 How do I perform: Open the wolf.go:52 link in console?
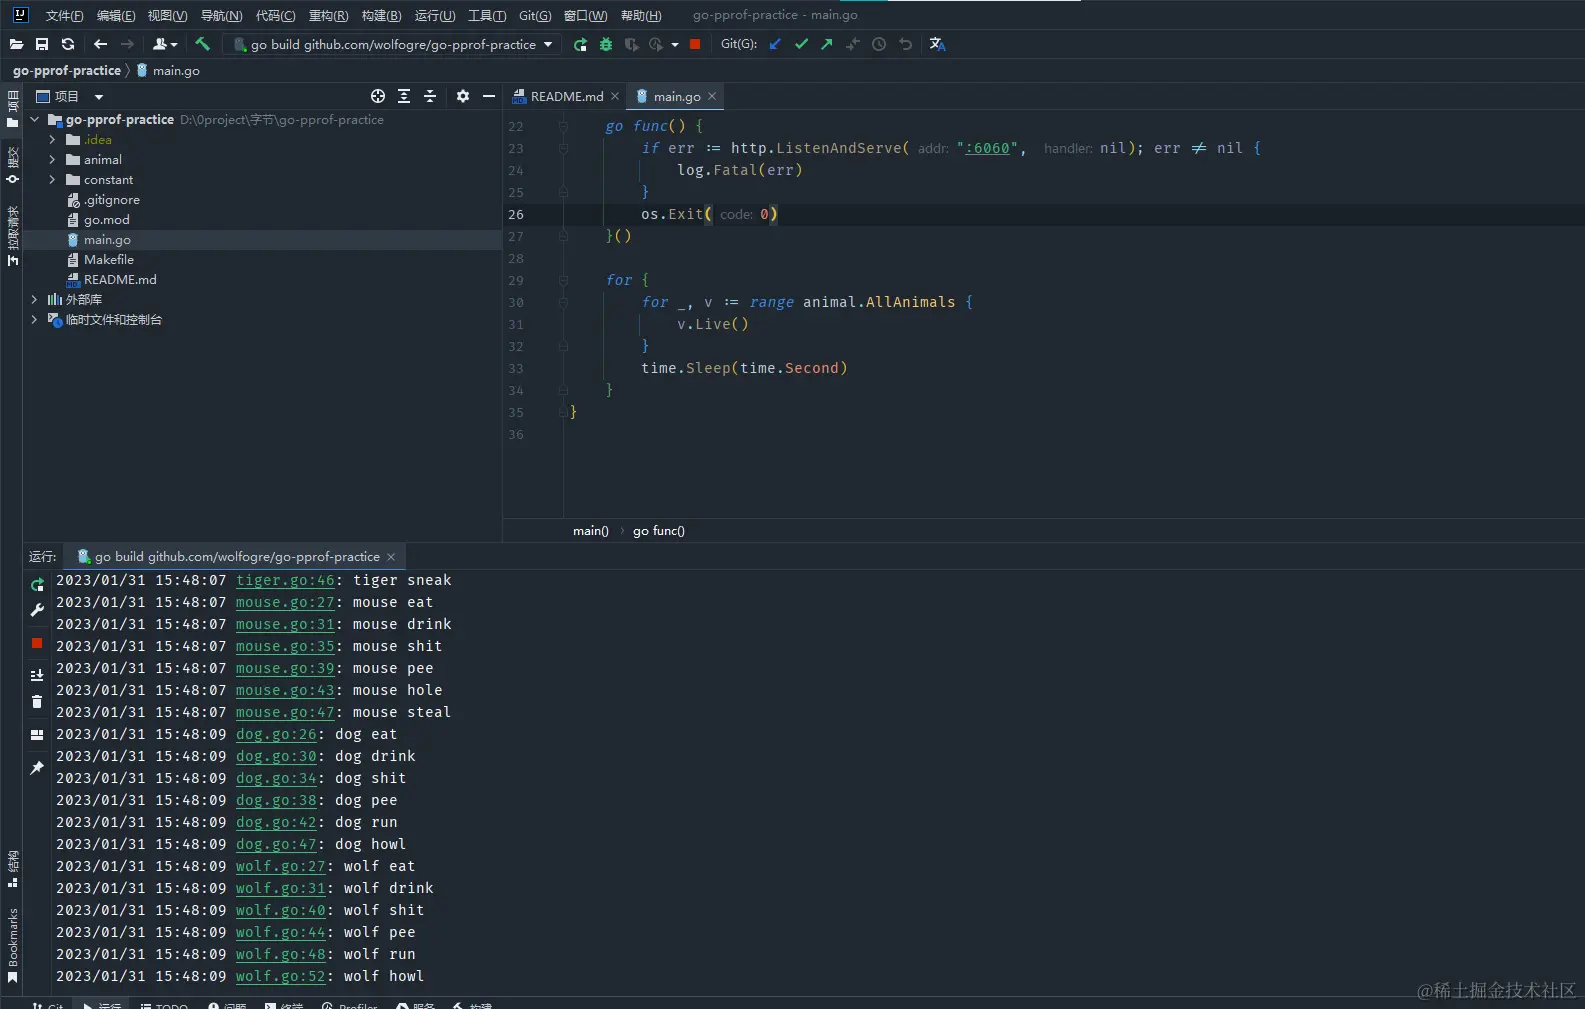[x=281, y=976]
